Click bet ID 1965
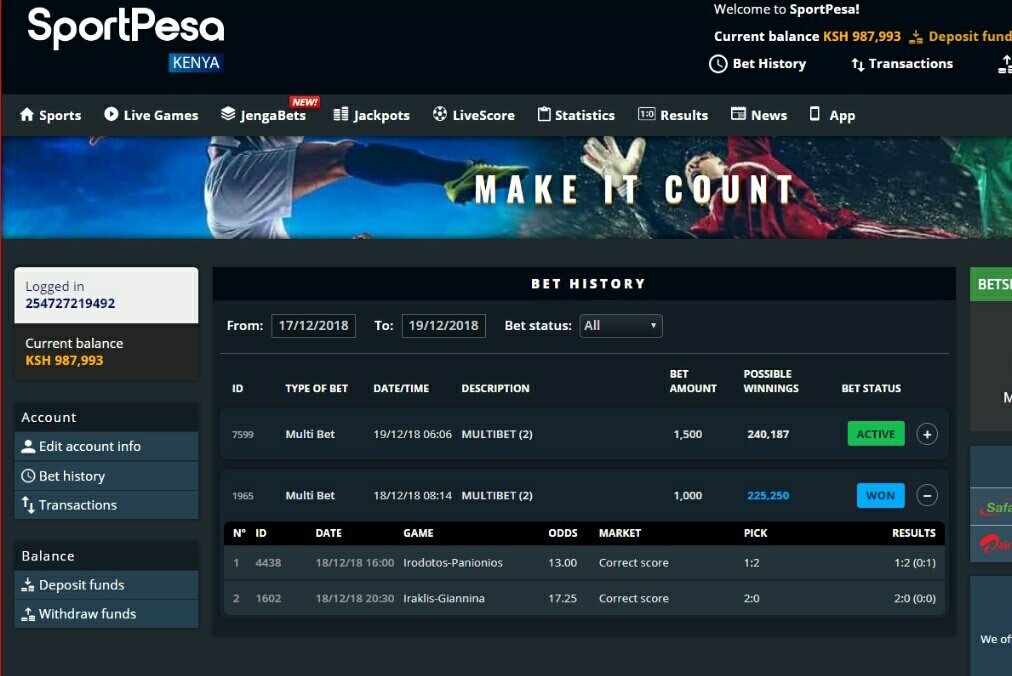The height and width of the screenshot is (676, 1012). (x=243, y=496)
